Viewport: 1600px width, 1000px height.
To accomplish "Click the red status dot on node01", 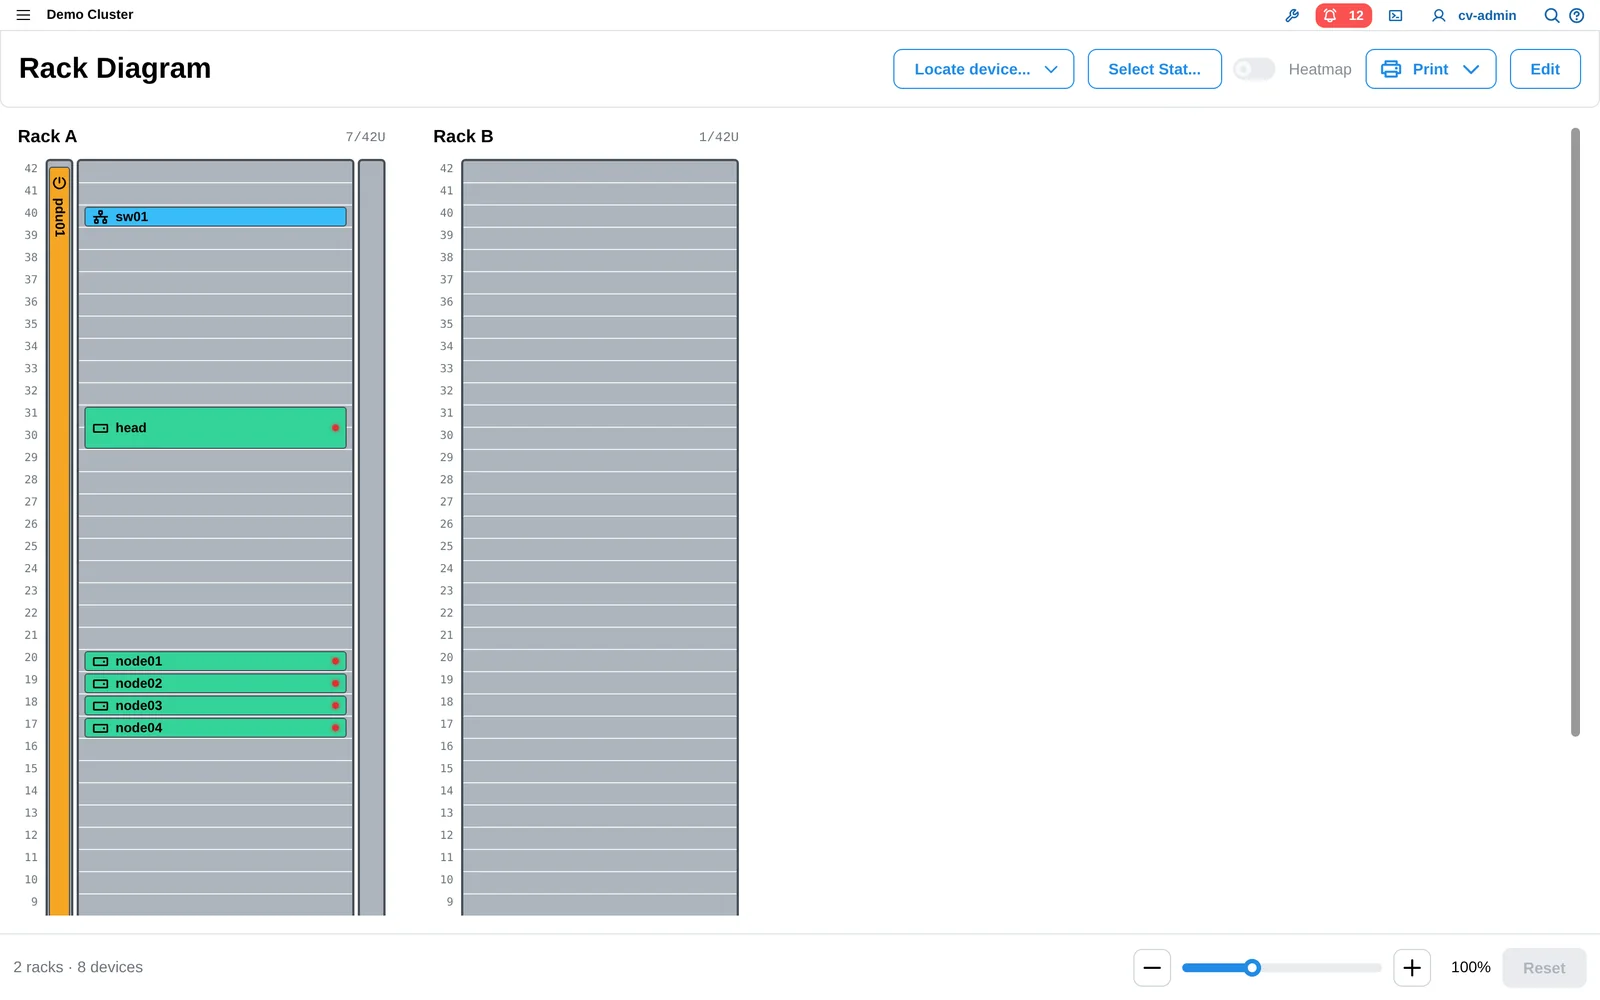I will [335, 661].
